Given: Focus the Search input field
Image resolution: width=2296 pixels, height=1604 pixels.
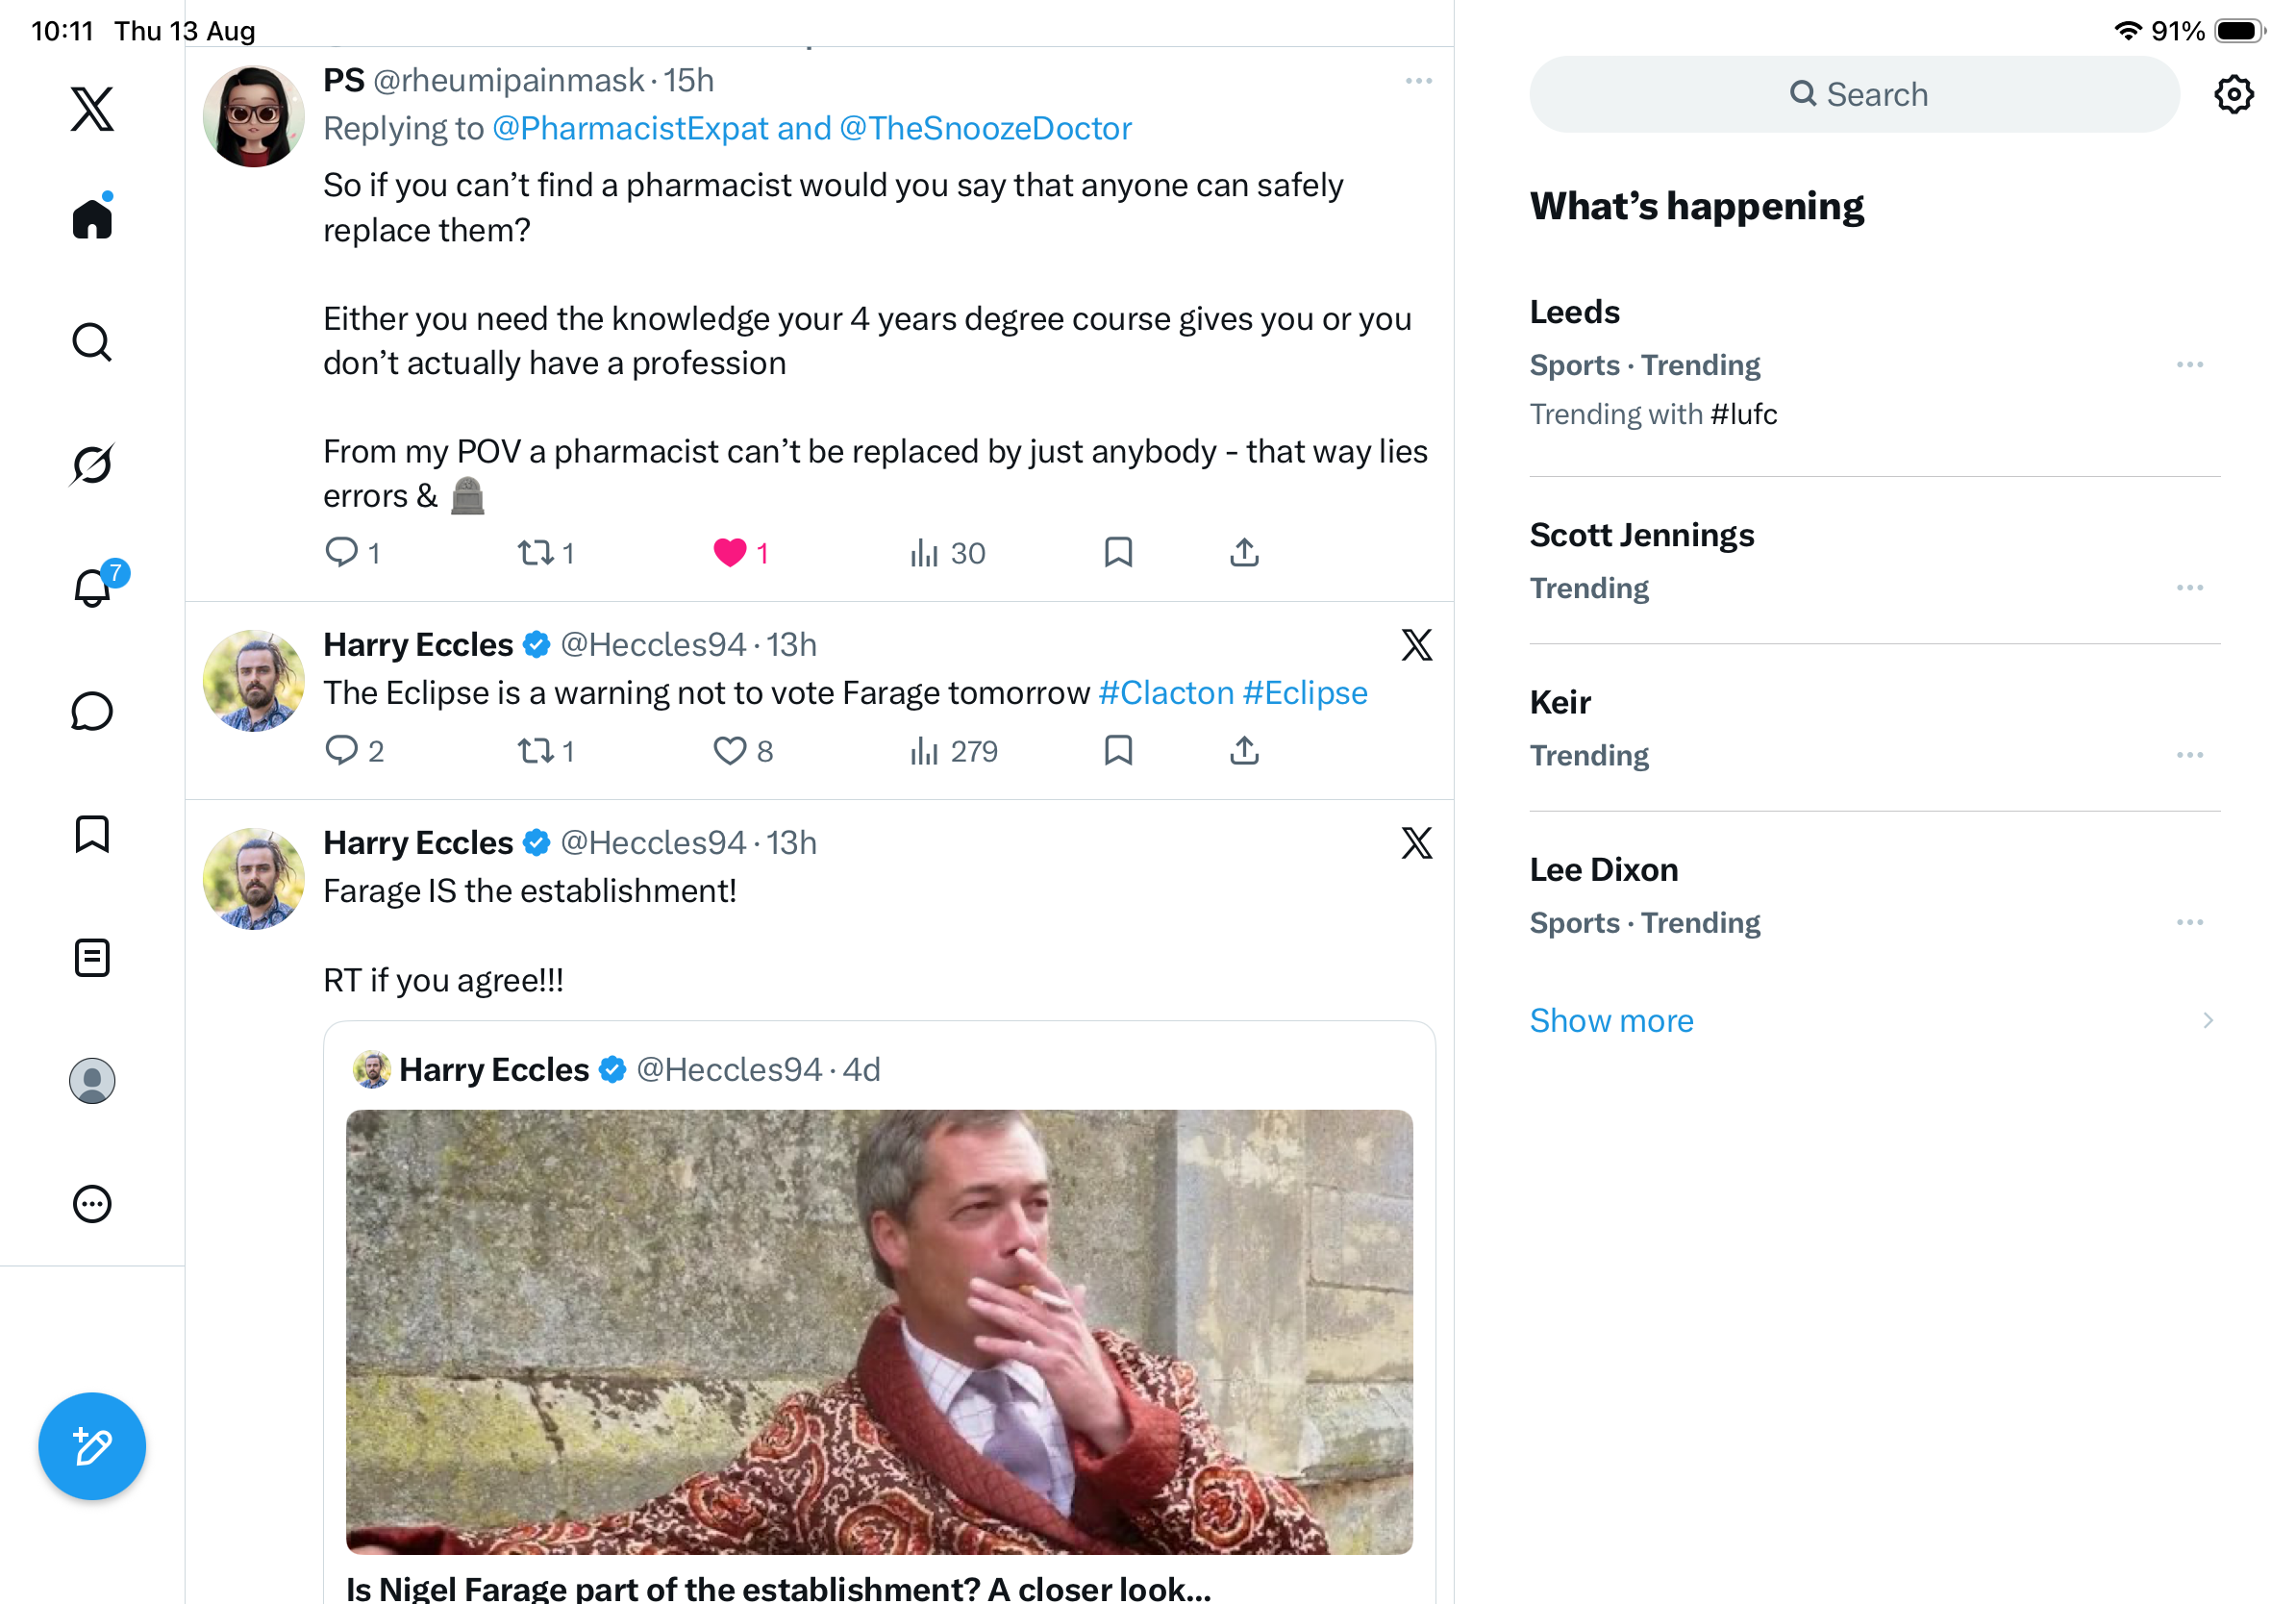Looking at the screenshot, I should [x=1854, y=94].
